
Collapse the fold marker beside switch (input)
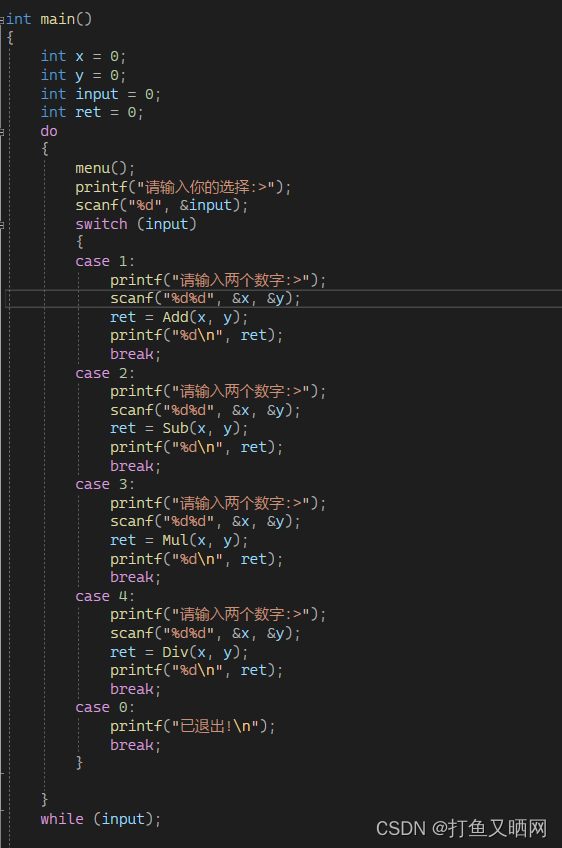pos(2,224)
